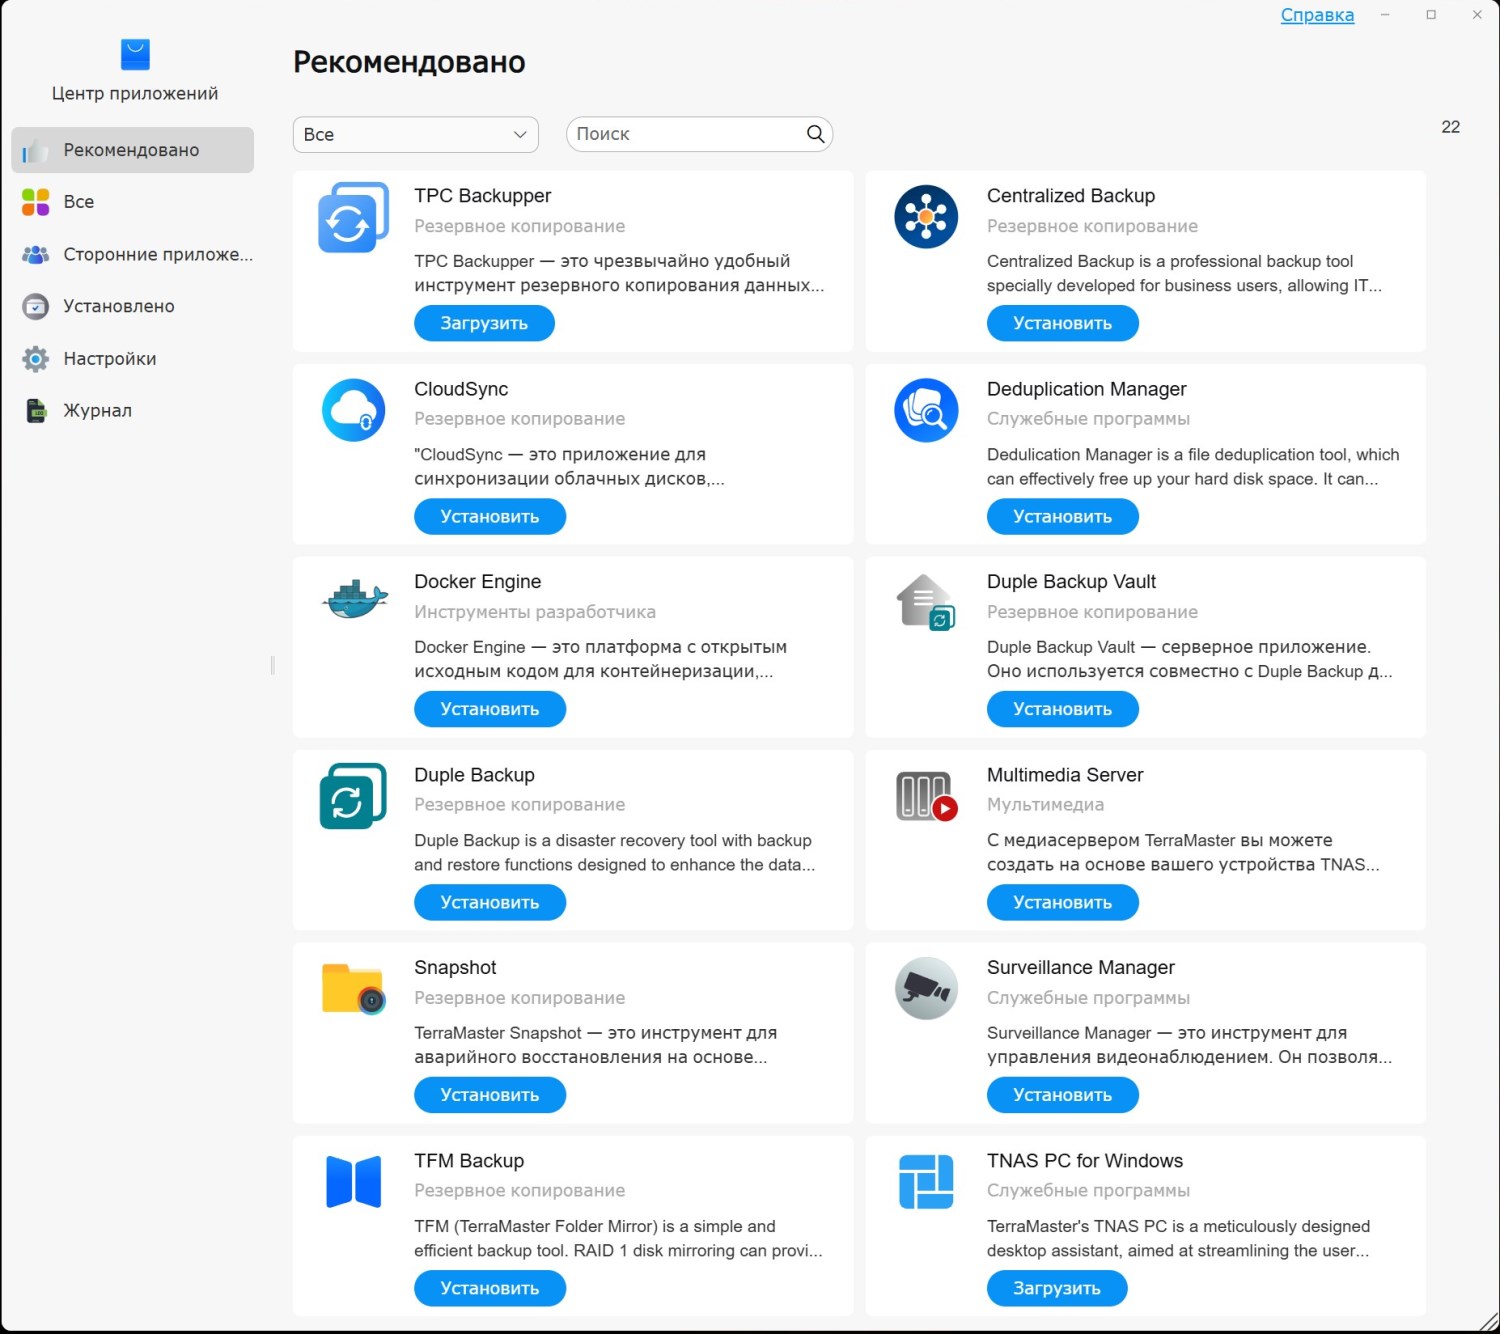Click the Docker Engine whale icon
Viewport: 1500px width, 1334px height.
(x=354, y=601)
